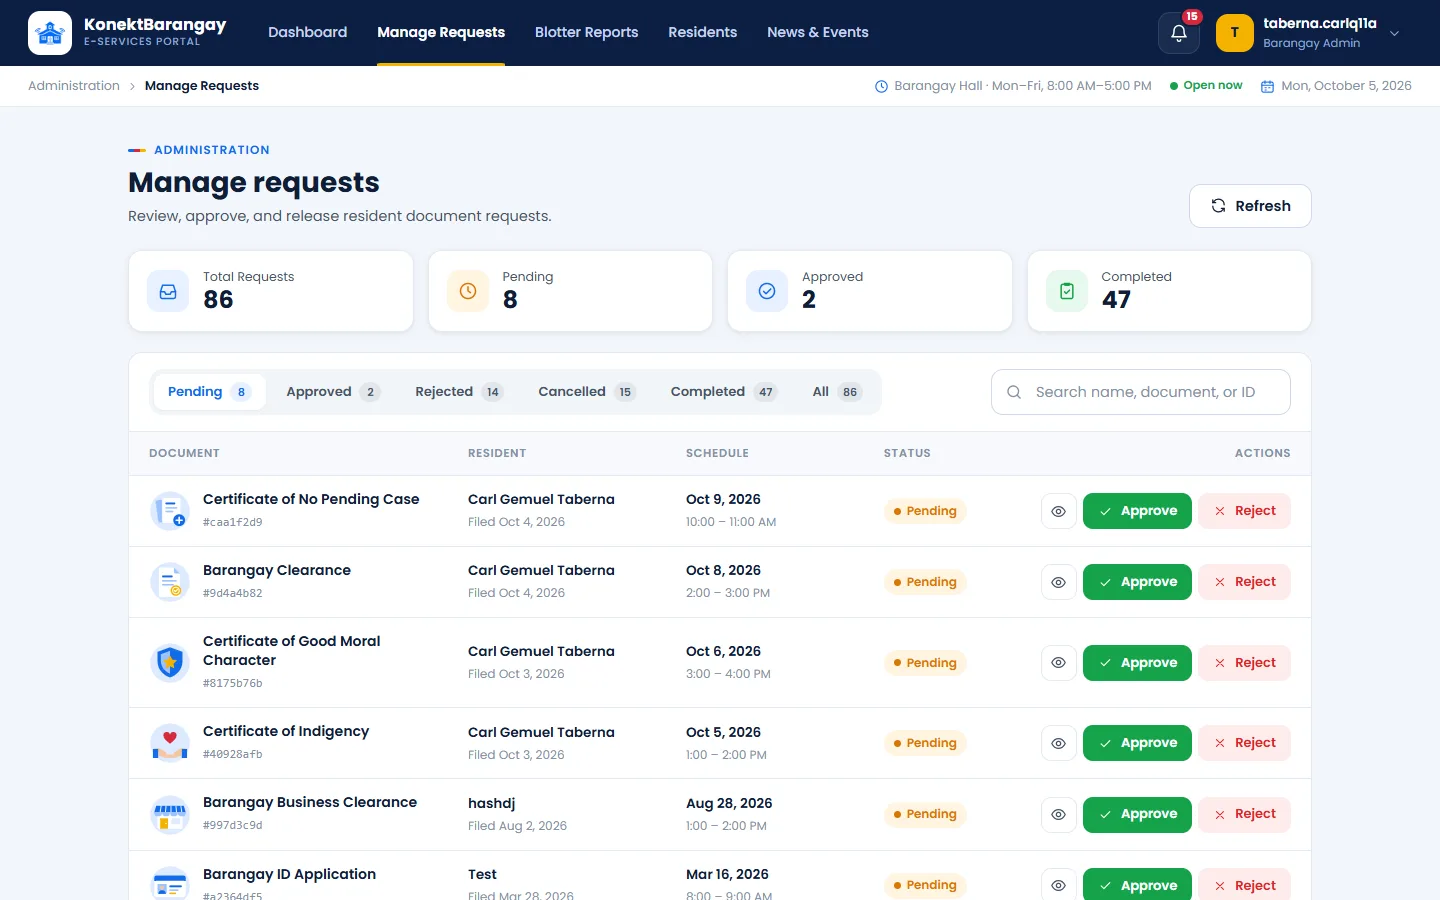Approve the Certificate of No Pending Case
Viewport: 1440px width, 900px height.
[1137, 511]
